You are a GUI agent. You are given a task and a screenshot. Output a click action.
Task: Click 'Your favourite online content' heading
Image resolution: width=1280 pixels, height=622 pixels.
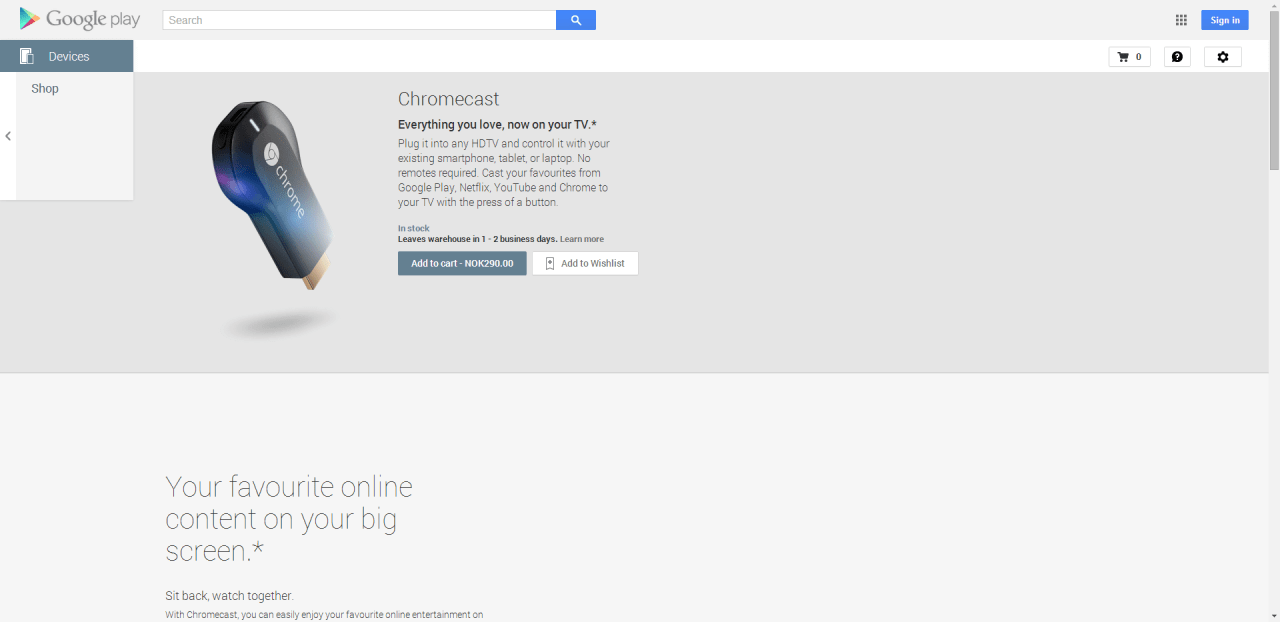(289, 518)
